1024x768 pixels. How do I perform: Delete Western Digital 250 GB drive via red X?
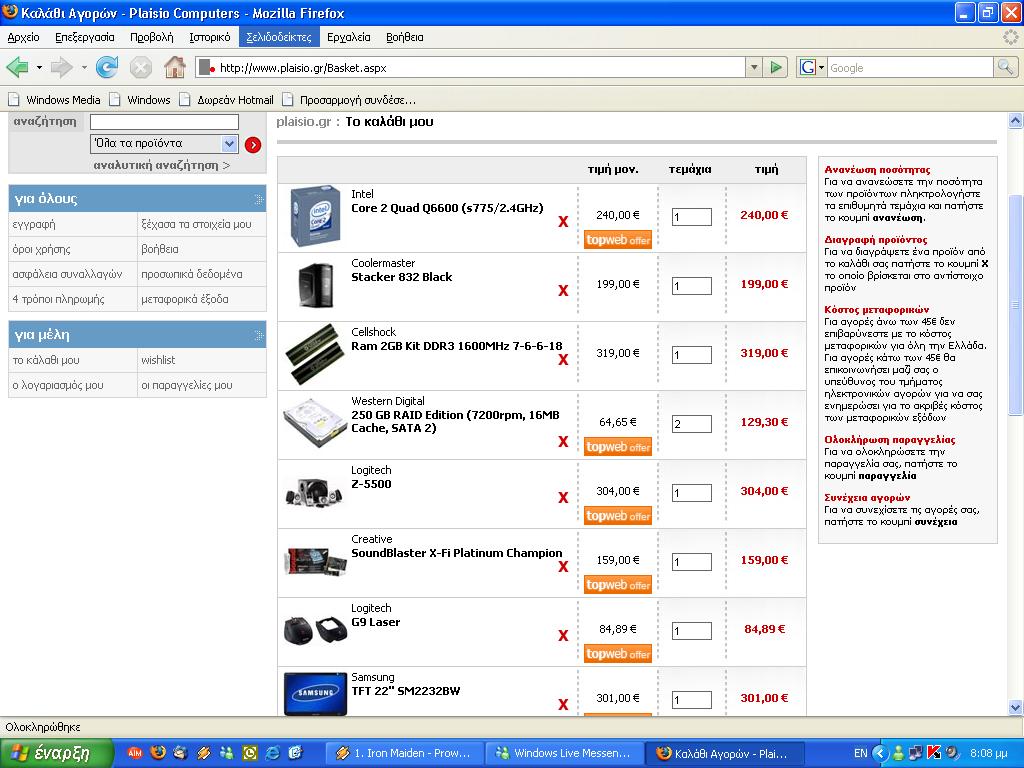(x=563, y=442)
